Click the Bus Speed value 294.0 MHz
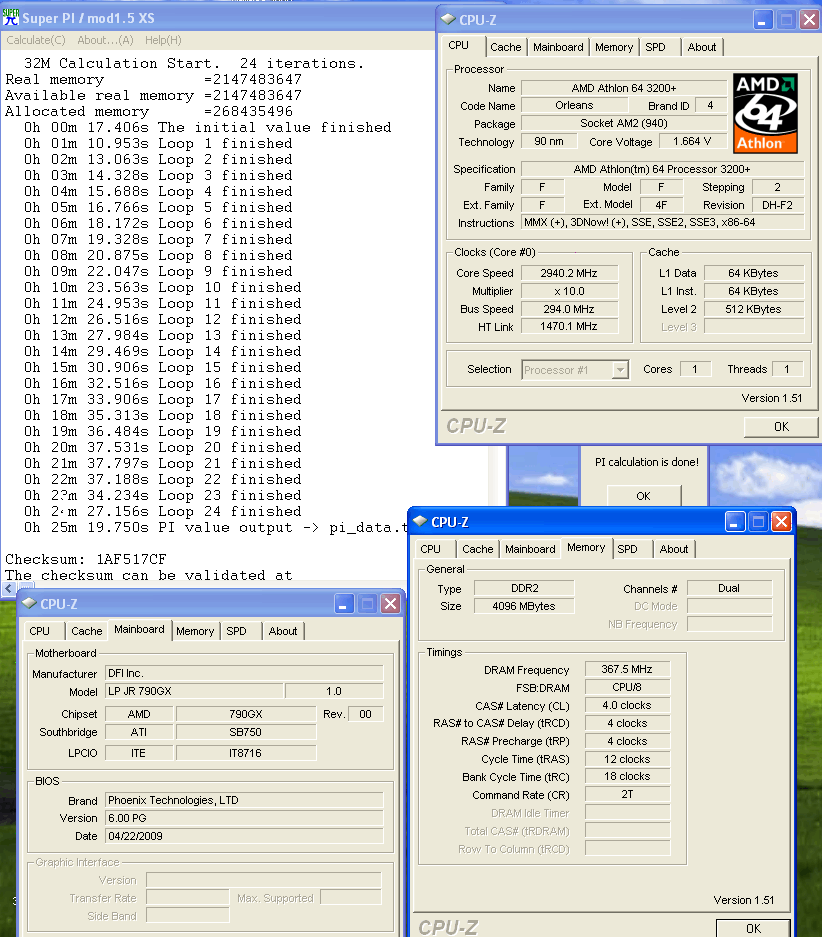Screen dimensions: 822x937 coord(569,309)
